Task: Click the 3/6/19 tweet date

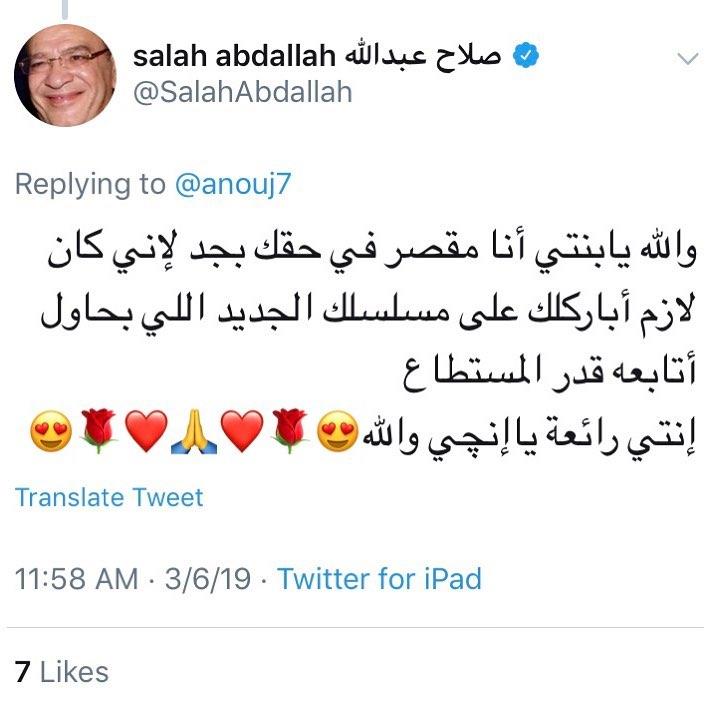Action: pyautogui.click(x=215, y=579)
